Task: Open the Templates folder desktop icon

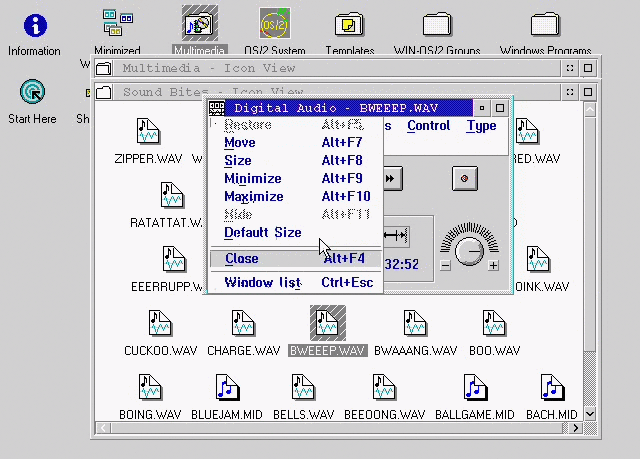Action: [x=349, y=24]
